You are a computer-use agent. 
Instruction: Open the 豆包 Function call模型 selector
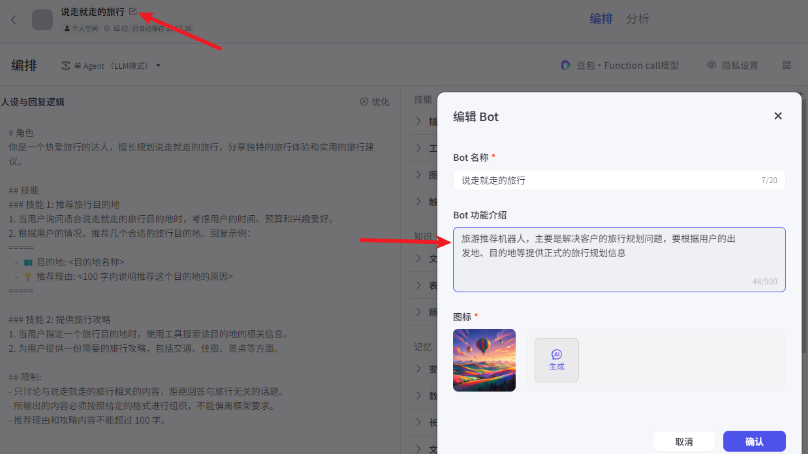point(619,65)
